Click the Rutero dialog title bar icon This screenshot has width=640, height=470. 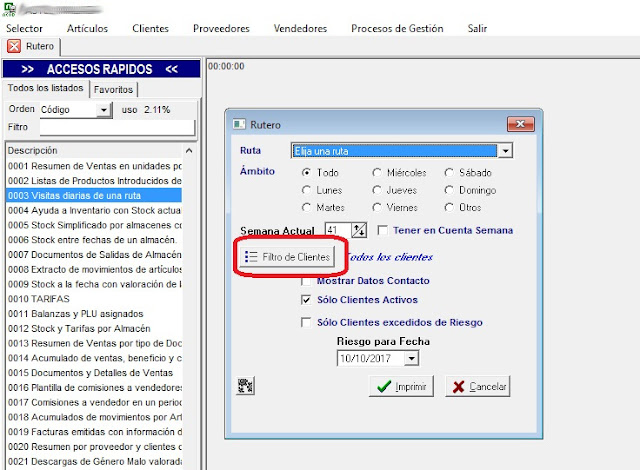[x=238, y=125]
